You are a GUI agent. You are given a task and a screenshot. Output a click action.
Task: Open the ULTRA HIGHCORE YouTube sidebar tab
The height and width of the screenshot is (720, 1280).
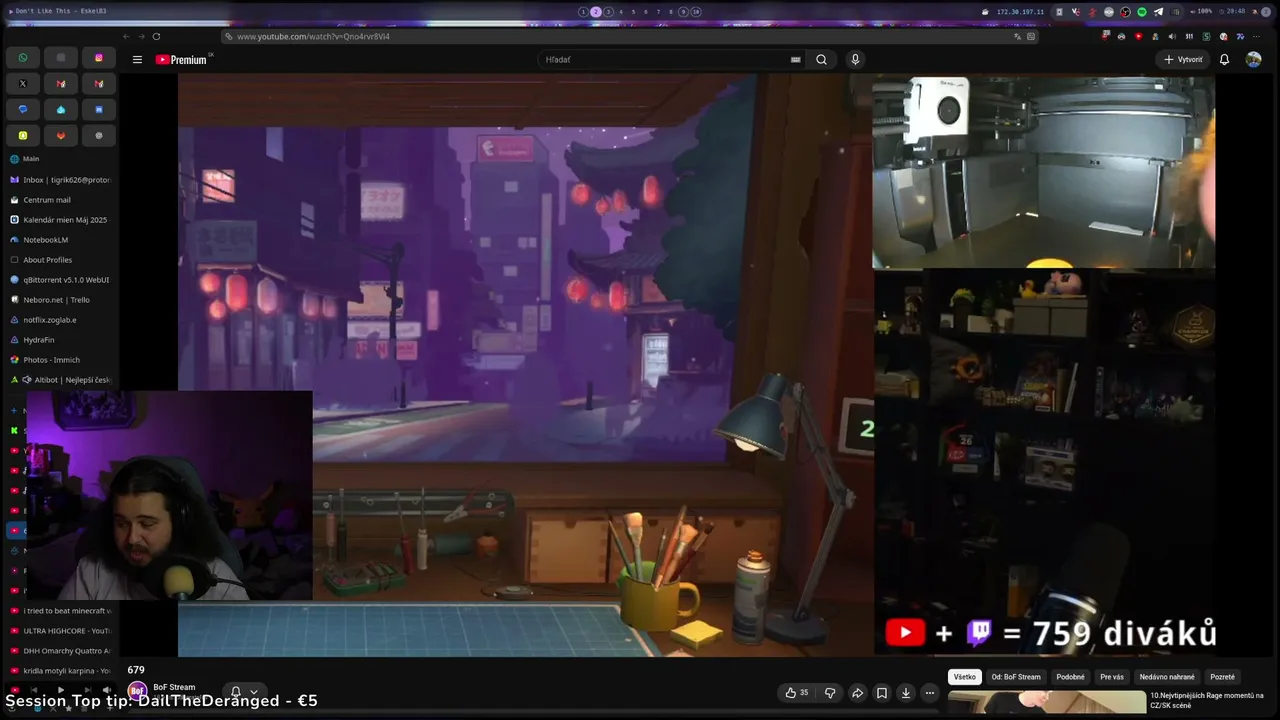click(61, 631)
